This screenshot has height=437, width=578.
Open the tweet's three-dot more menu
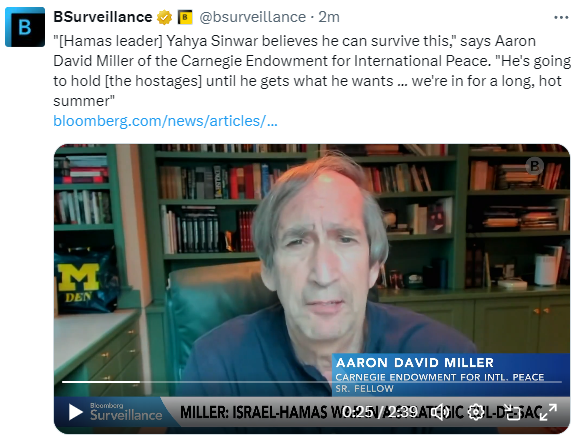click(561, 17)
